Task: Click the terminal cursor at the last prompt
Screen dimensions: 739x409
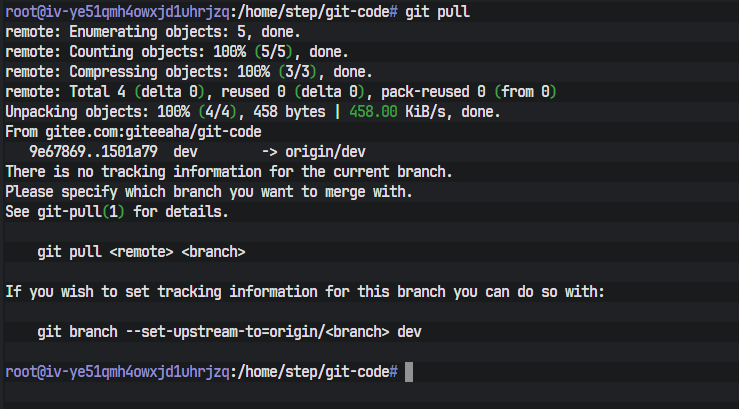Action: (409, 372)
